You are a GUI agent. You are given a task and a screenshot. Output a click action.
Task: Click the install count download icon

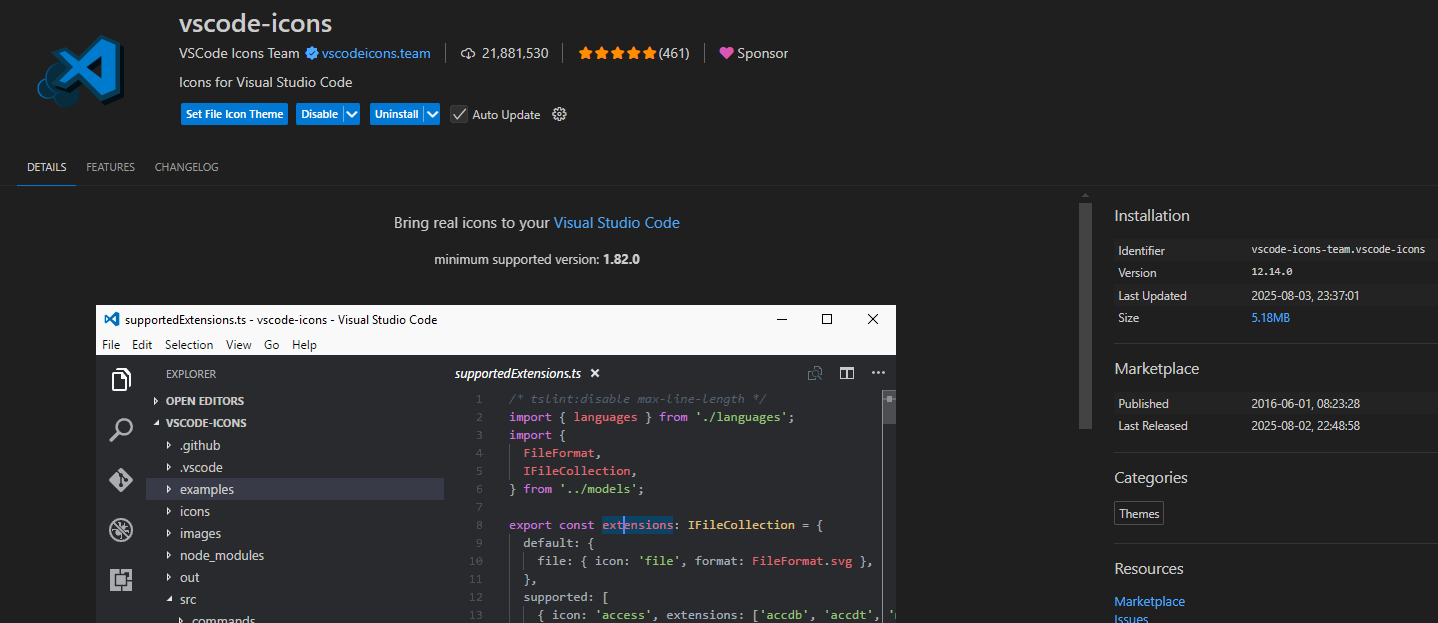pyautogui.click(x=468, y=53)
